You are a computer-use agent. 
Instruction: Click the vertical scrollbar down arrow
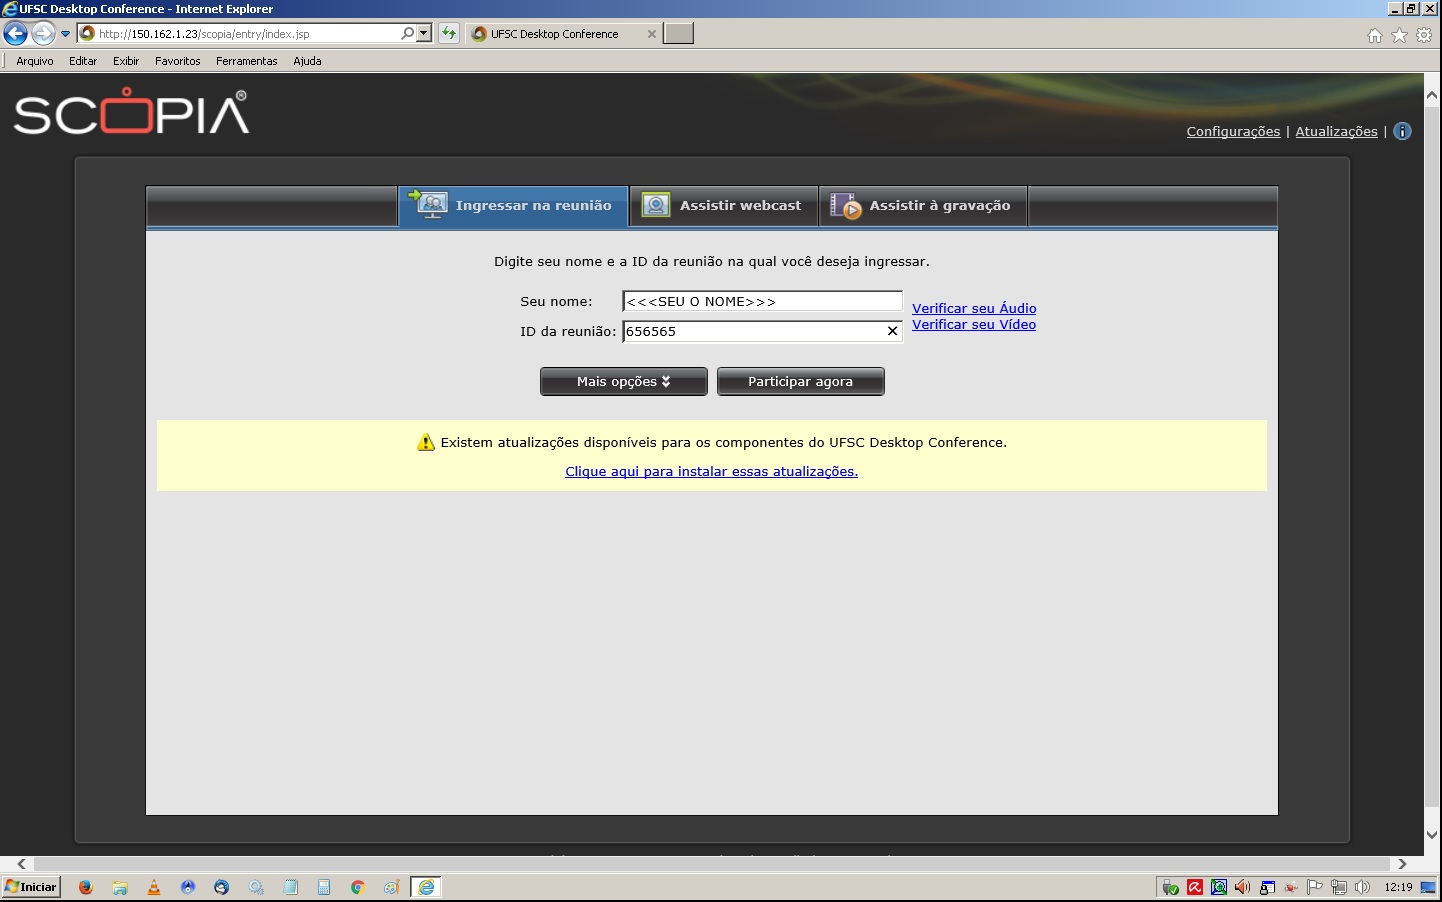1432,834
